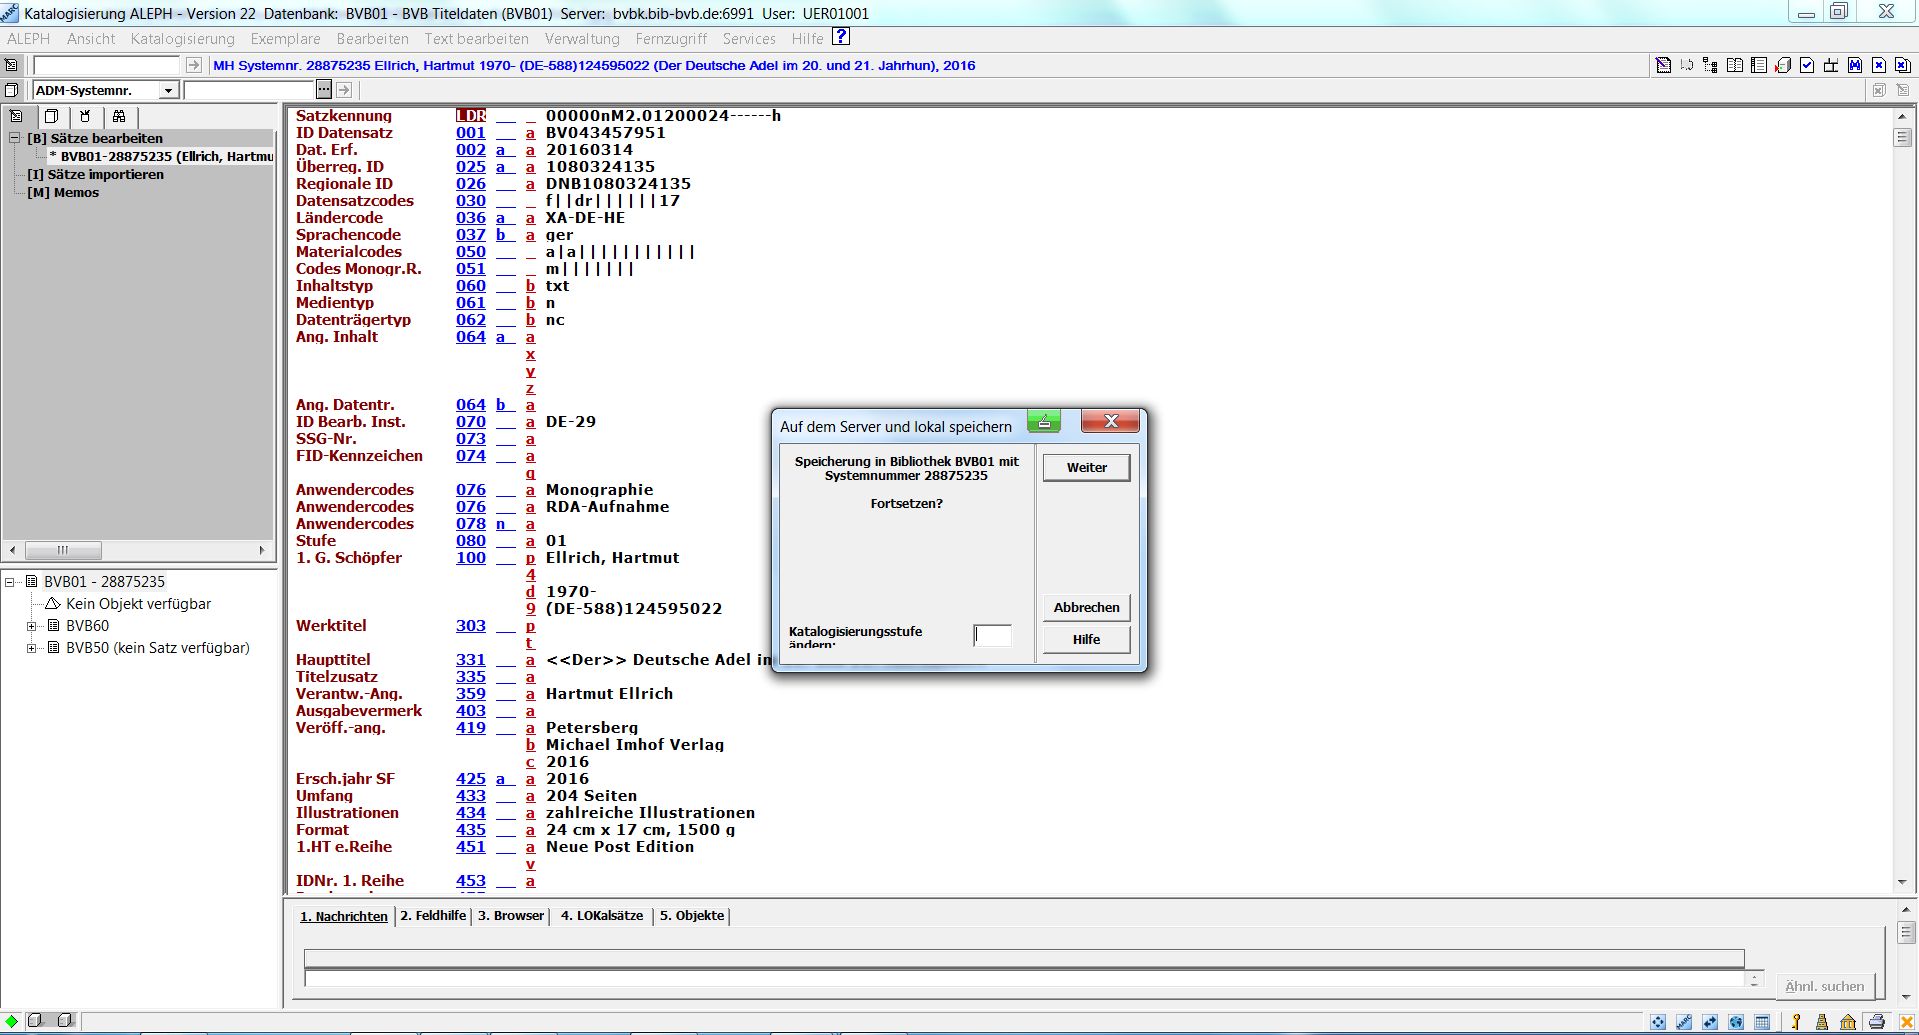Image resolution: width=1919 pixels, height=1035 pixels.
Task: Switch to the 2. Feldhilfe tab
Action: tap(433, 915)
